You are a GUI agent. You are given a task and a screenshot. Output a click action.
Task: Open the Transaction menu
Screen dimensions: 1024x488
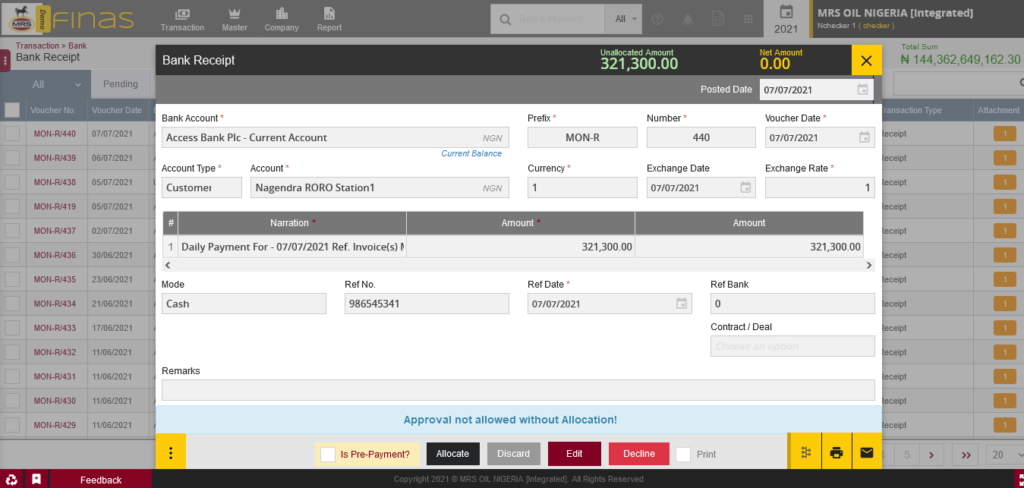click(182, 20)
